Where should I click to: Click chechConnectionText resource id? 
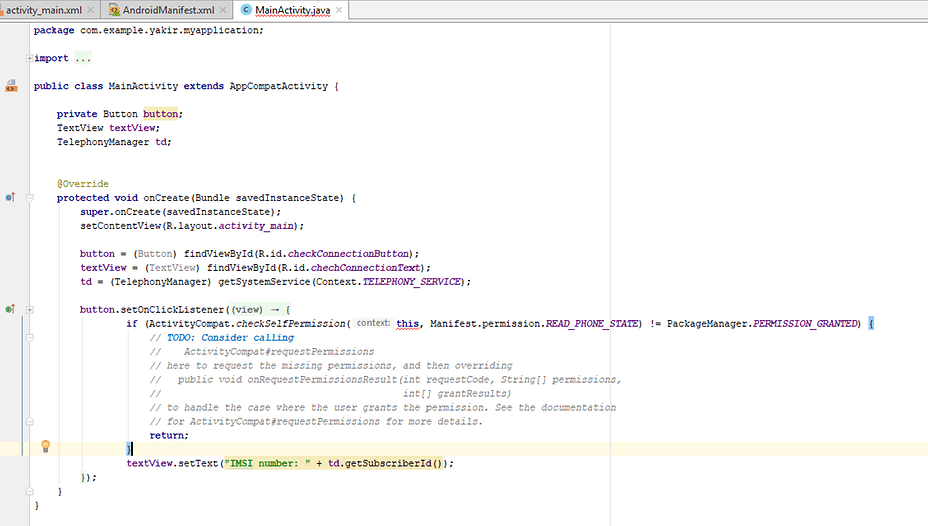(x=365, y=267)
